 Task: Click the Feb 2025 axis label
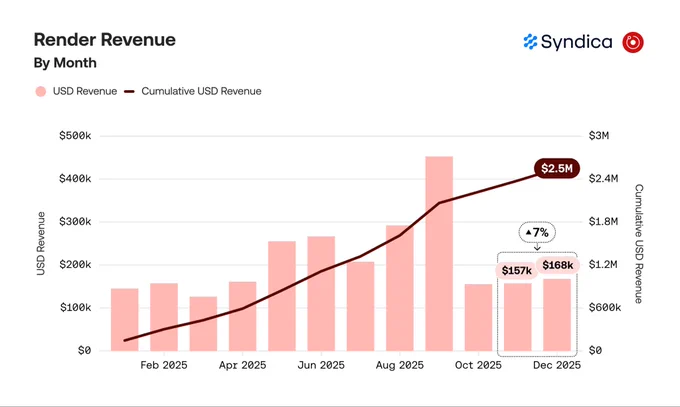(x=164, y=365)
